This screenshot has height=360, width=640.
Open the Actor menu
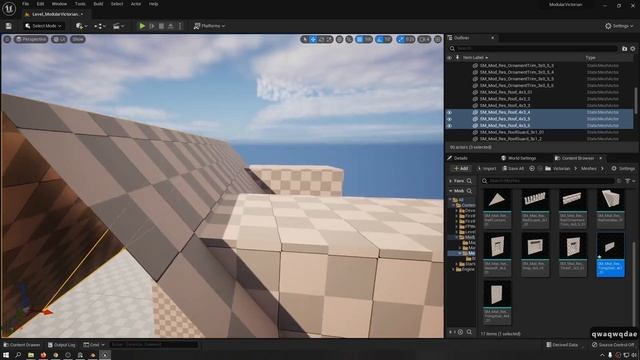(x=136, y=4)
